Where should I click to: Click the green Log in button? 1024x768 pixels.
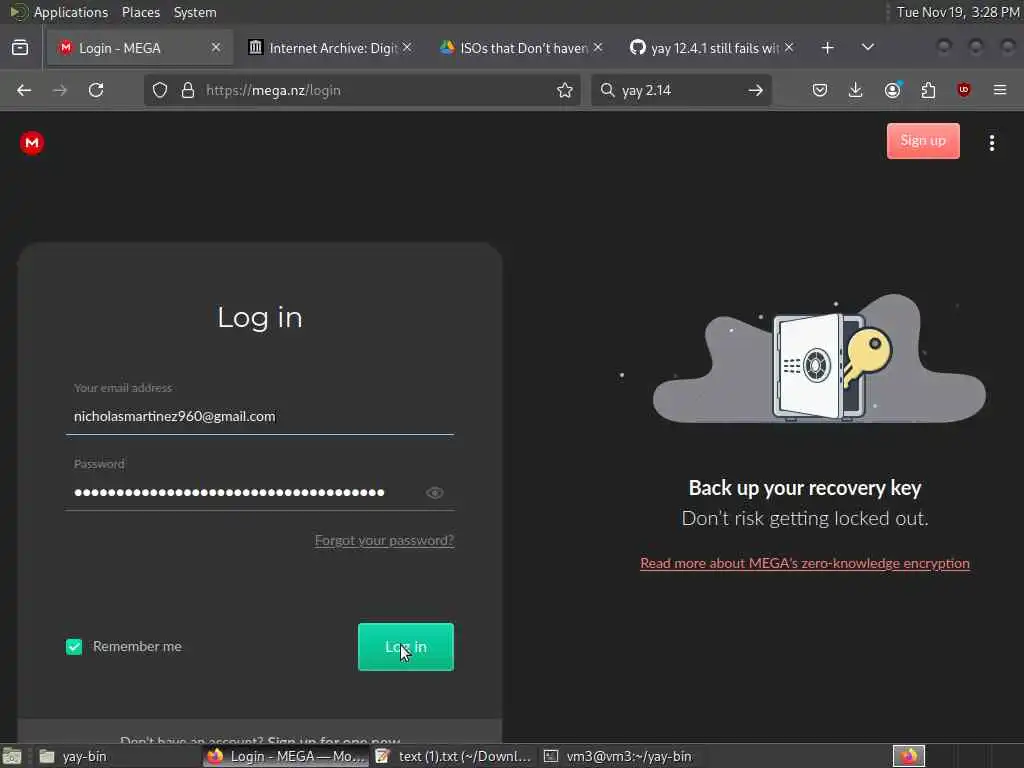pyautogui.click(x=406, y=647)
